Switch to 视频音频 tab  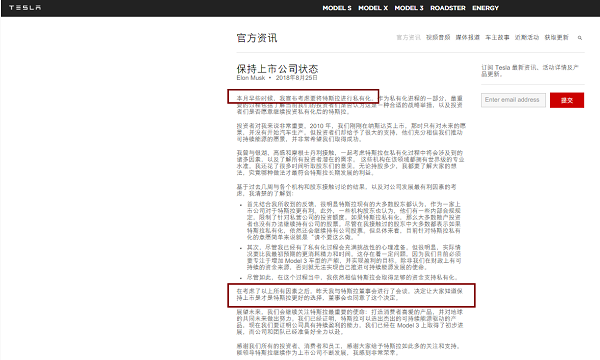(438, 37)
